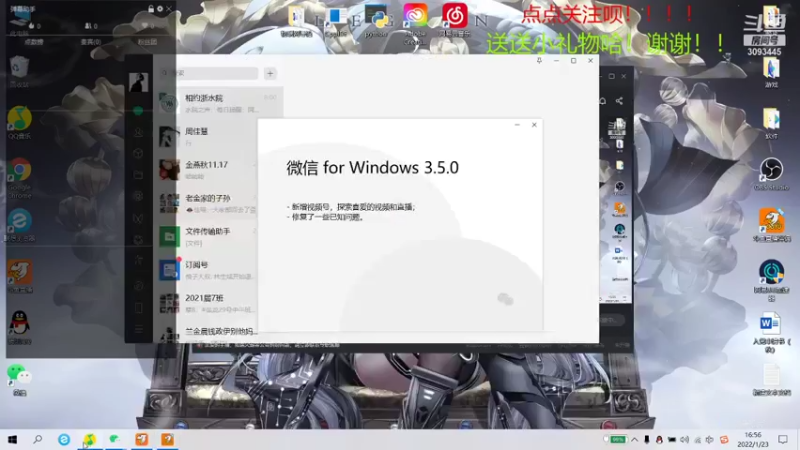This screenshot has width=800, height=450.
Task: Click the WeChat icon in the taskbar
Action: 115,439
